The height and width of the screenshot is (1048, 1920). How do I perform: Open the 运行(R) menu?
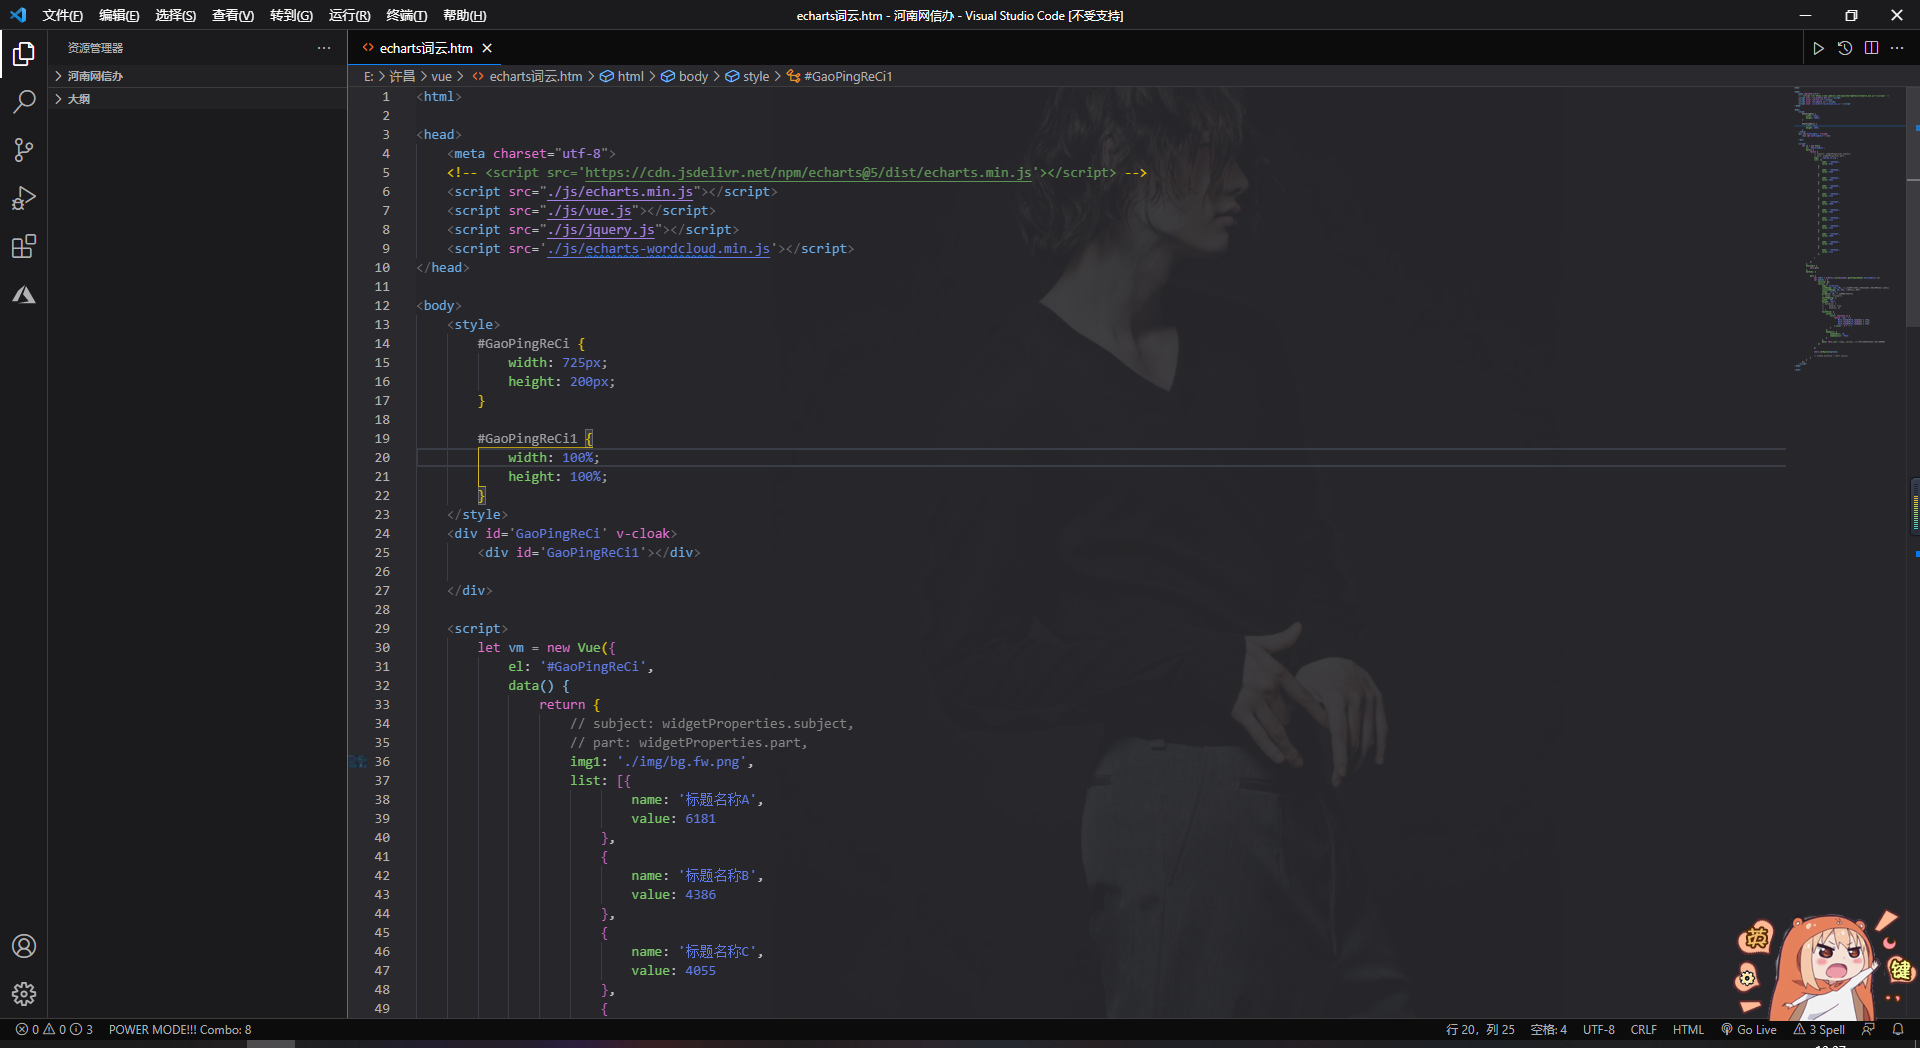349,15
